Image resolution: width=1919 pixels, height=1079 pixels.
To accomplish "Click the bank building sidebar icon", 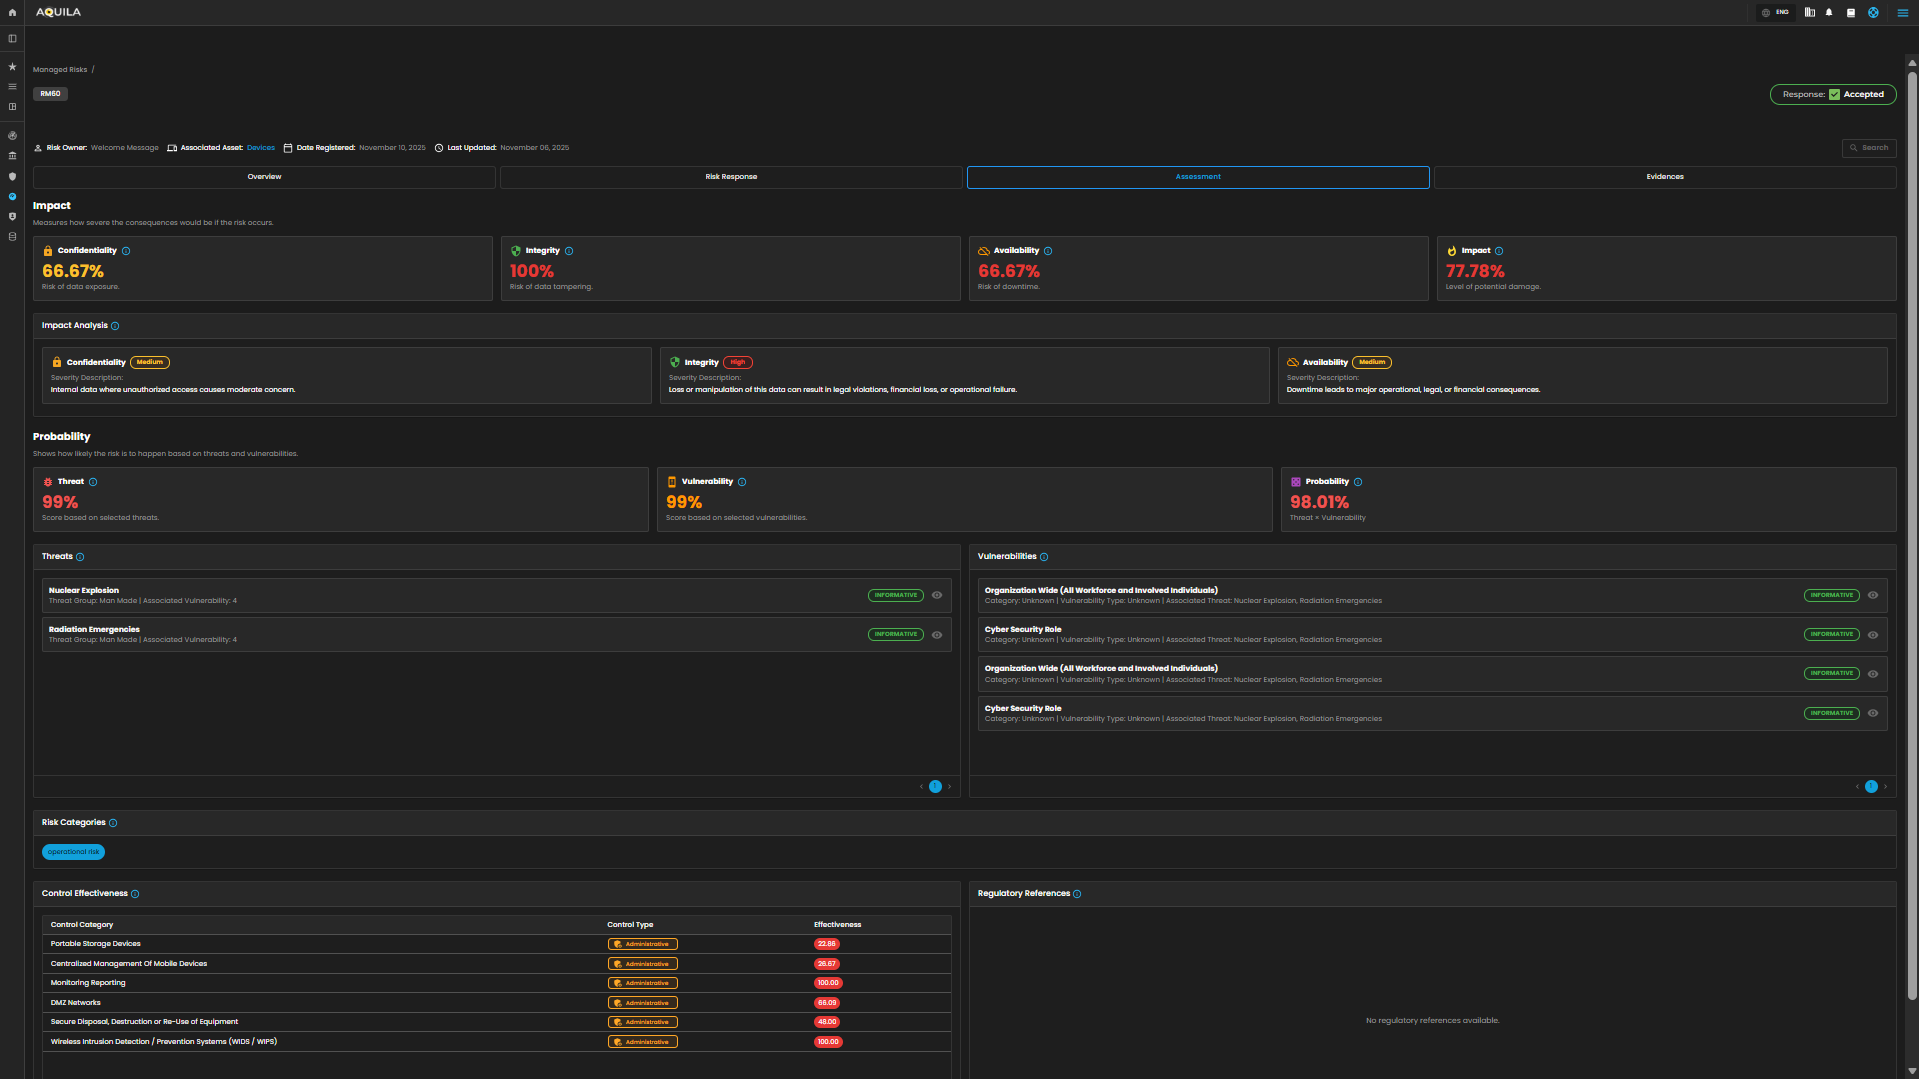I will pyautogui.click(x=12, y=156).
